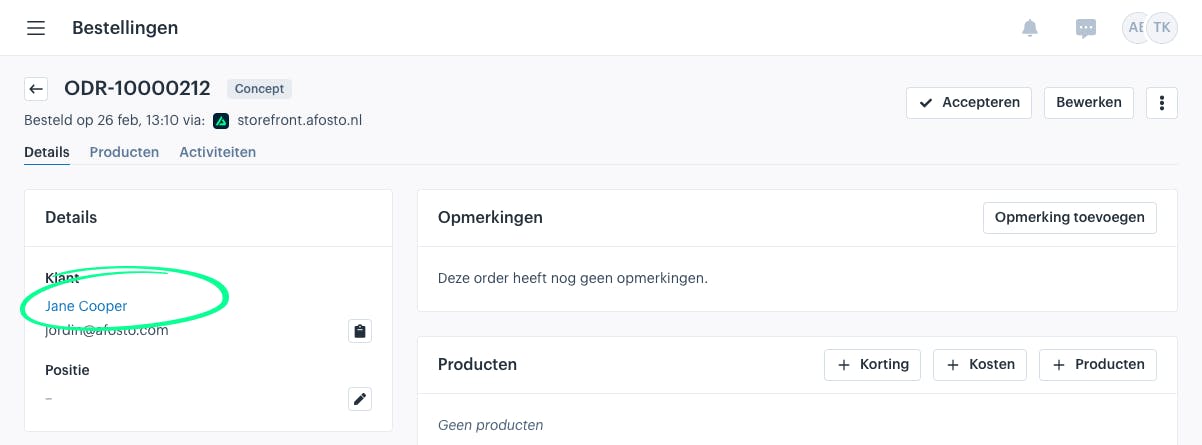
Task: Click the TK user avatar
Action: tap(1161, 28)
